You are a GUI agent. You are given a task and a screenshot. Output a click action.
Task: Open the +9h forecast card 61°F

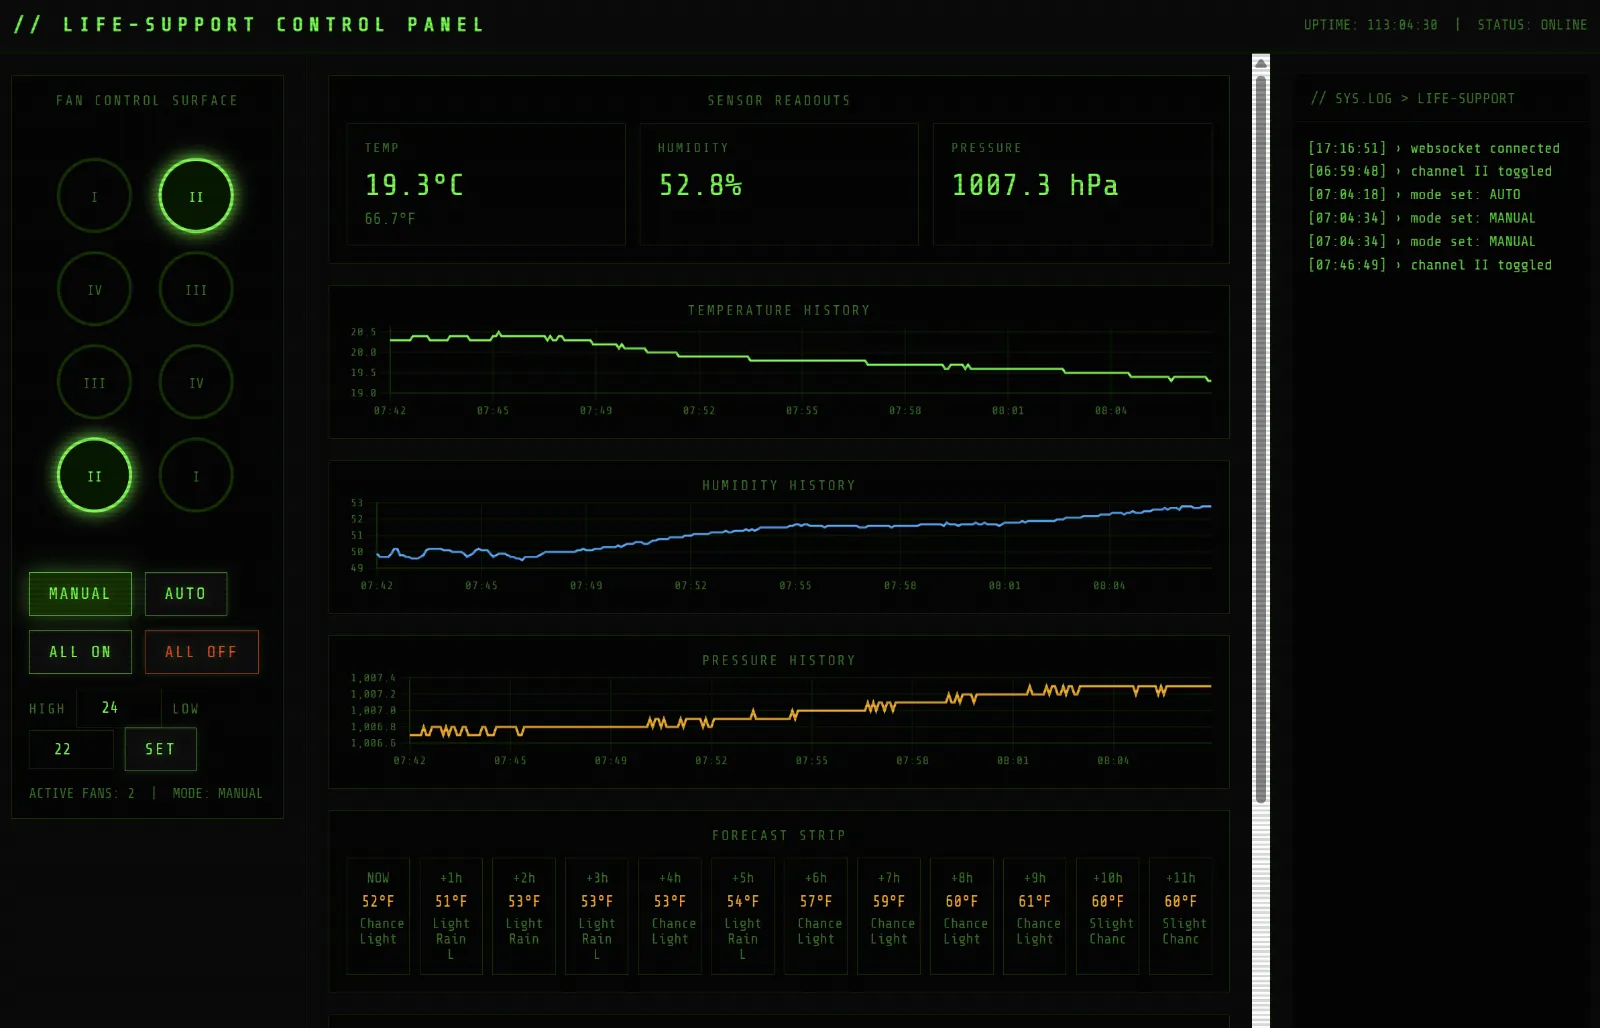[x=1035, y=916]
